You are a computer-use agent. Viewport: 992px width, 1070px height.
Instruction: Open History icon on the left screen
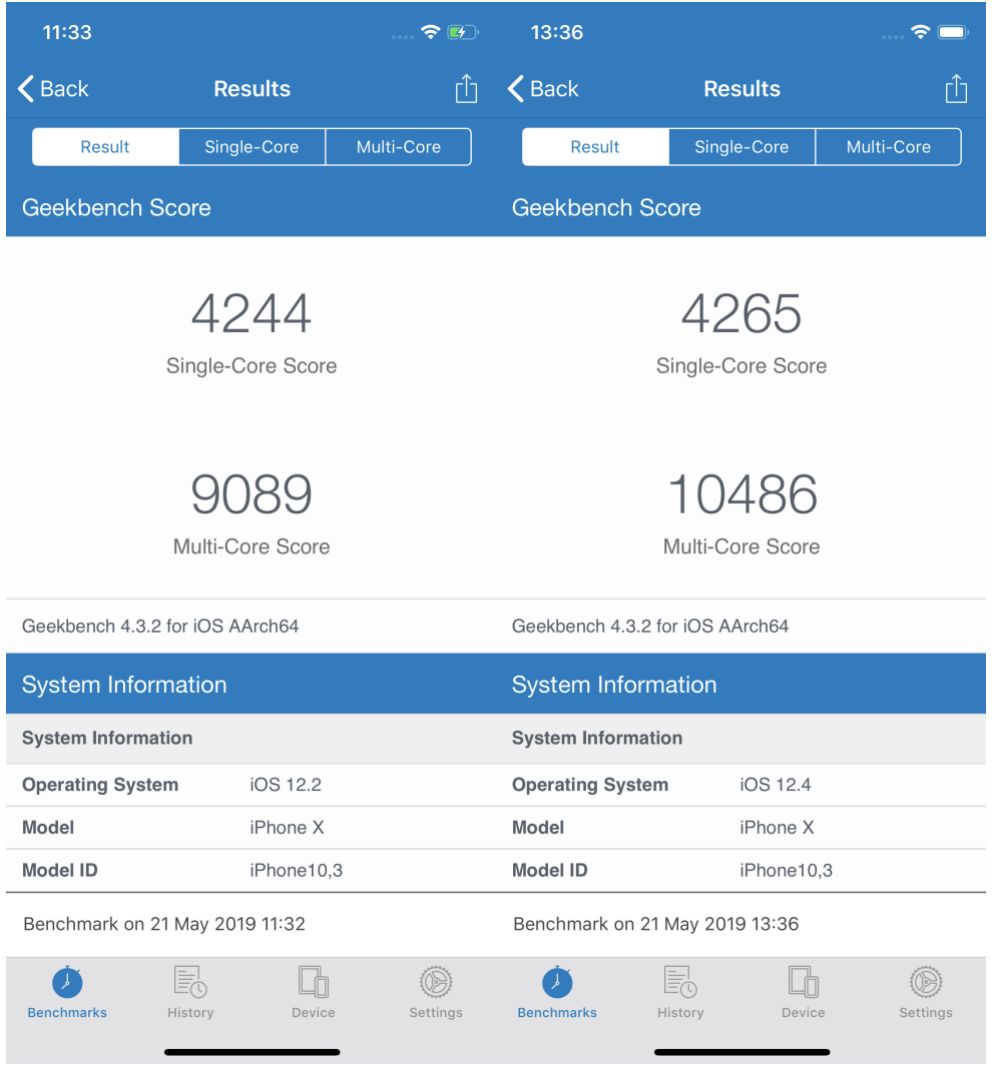pos(190,982)
